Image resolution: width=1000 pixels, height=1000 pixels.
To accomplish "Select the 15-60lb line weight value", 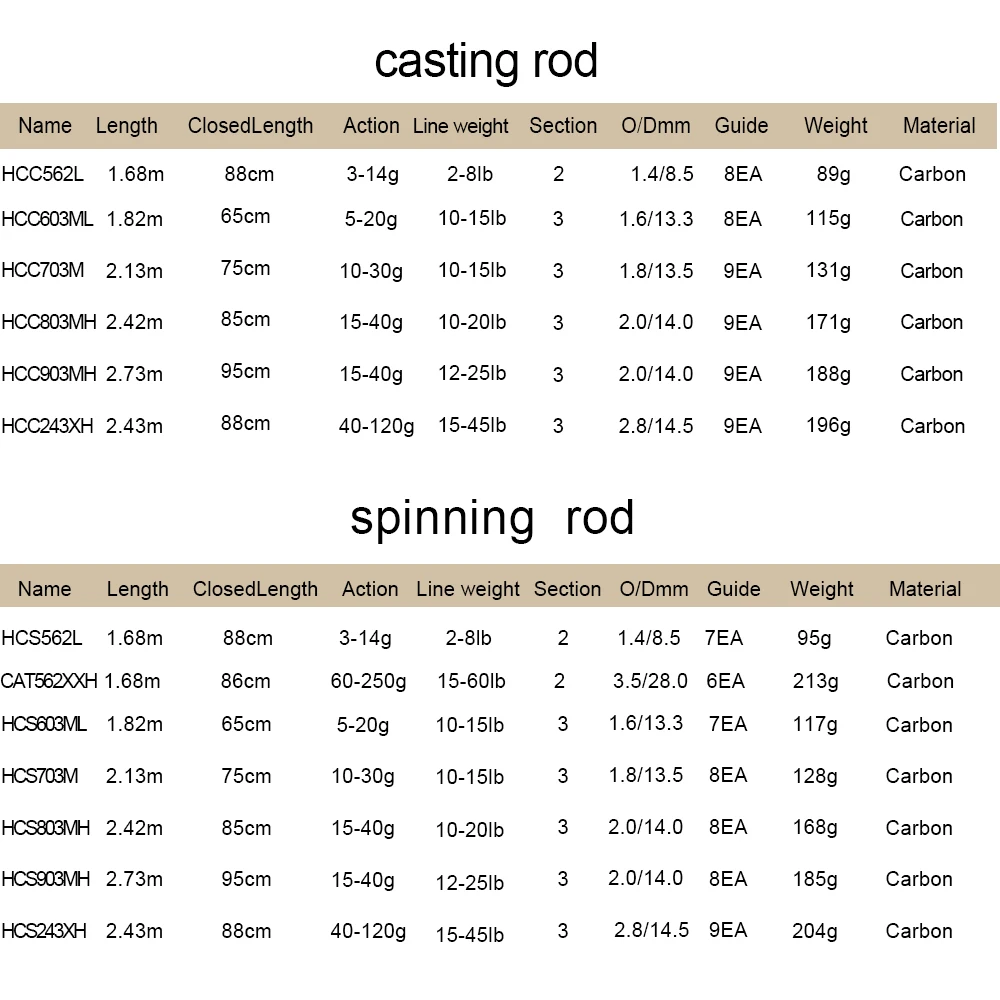I will point(471,681).
